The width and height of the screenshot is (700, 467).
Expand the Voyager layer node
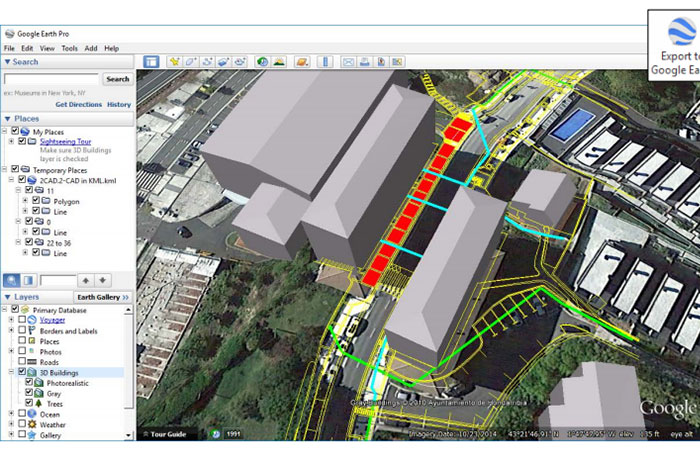pyautogui.click(x=11, y=320)
